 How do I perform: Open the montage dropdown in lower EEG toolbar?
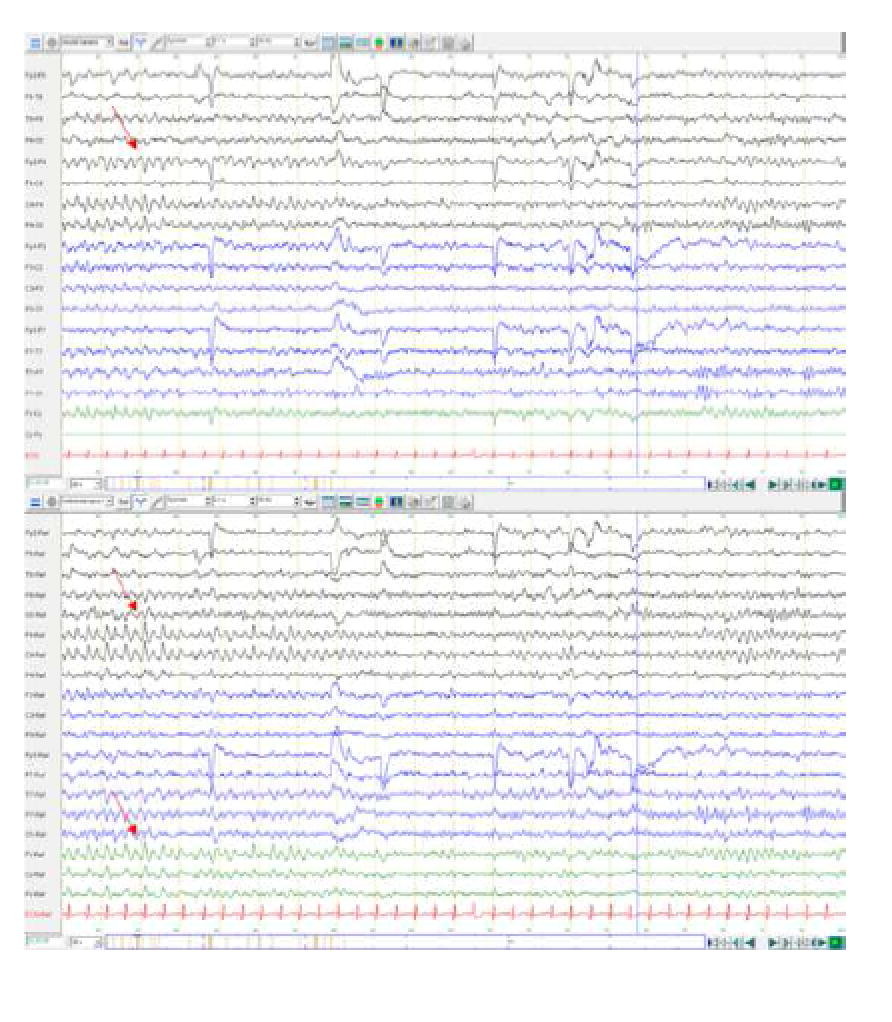click(x=87, y=501)
